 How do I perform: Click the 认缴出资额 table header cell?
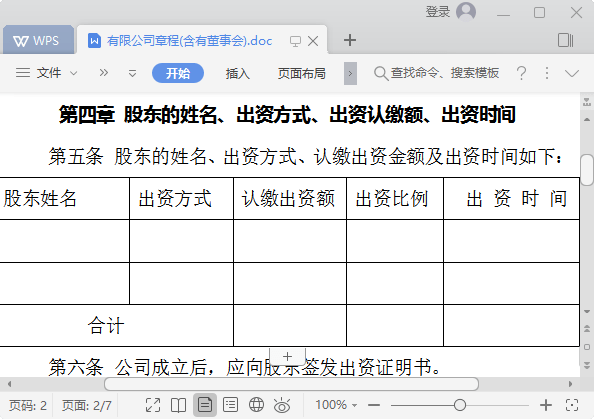pyautogui.click(x=290, y=199)
